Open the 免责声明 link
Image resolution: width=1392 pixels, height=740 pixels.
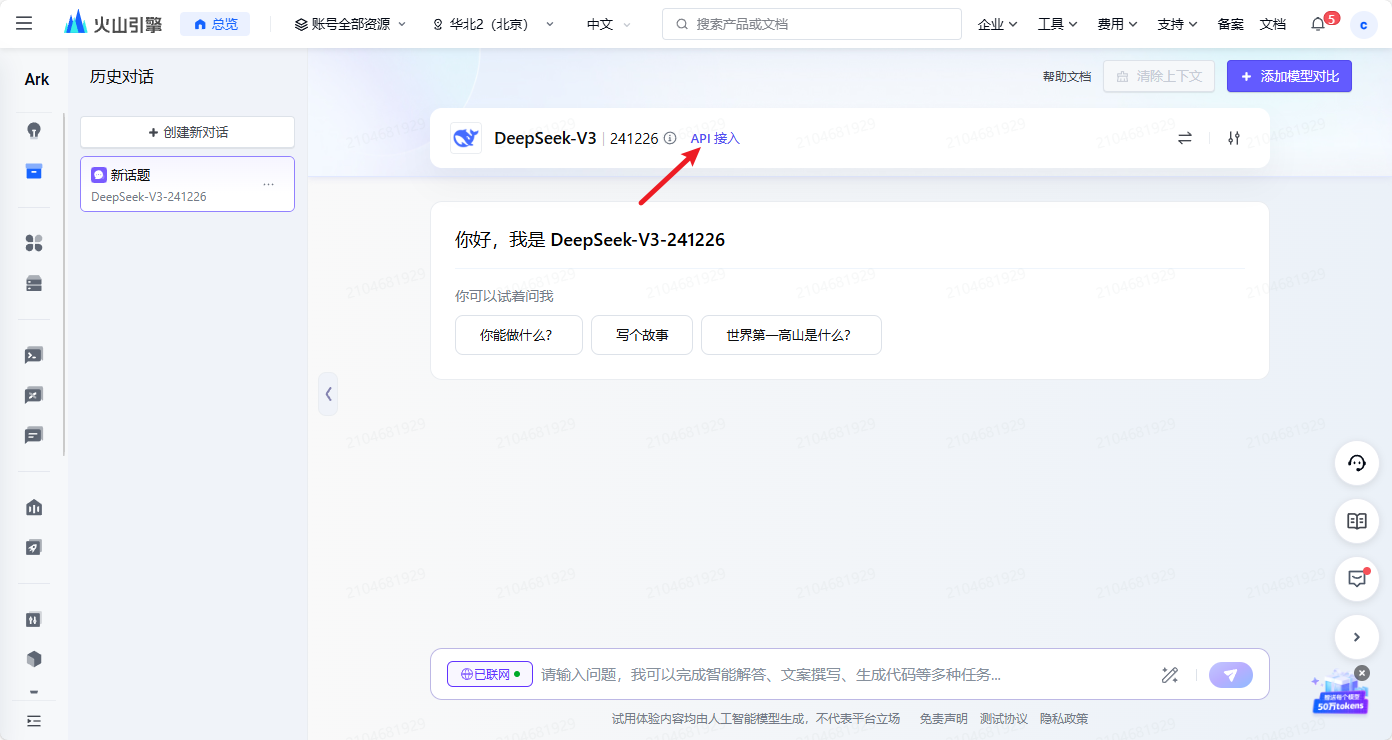pyautogui.click(x=943, y=718)
